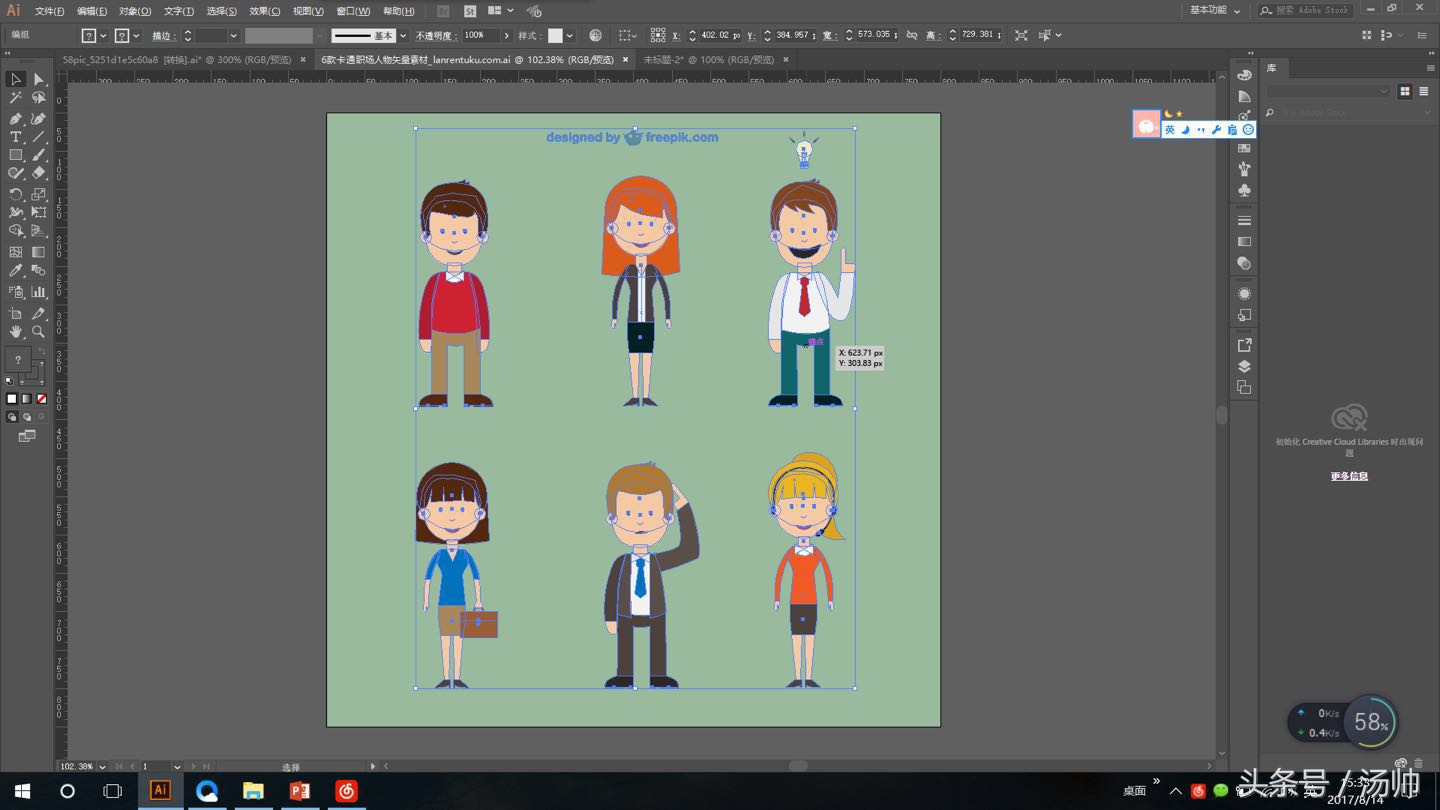Open the 效果(C) menu
Viewport: 1440px width, 810px height.
pos(265,11)
